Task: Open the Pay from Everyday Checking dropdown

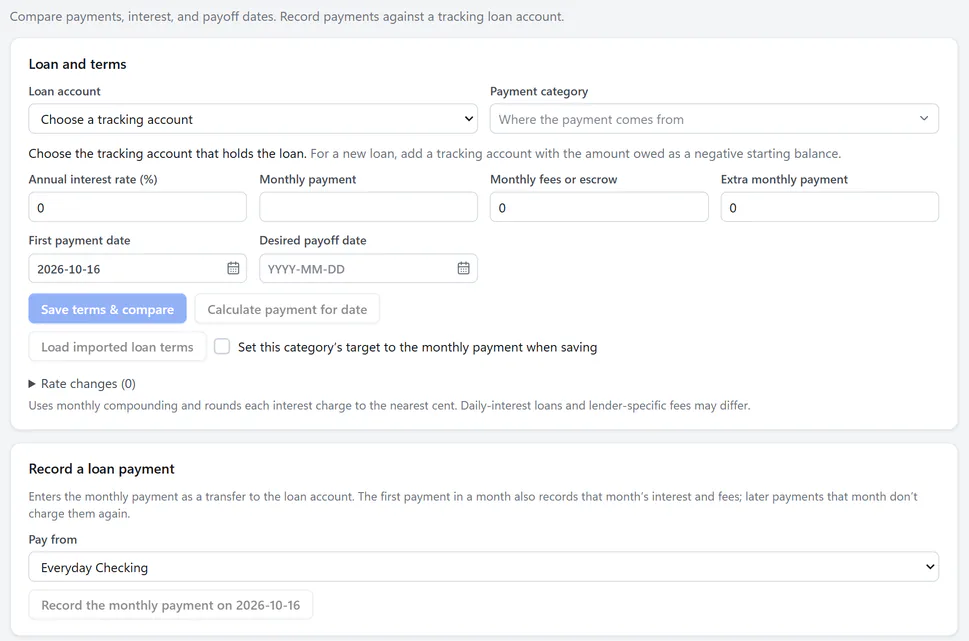Action: [x=483, y=567]
